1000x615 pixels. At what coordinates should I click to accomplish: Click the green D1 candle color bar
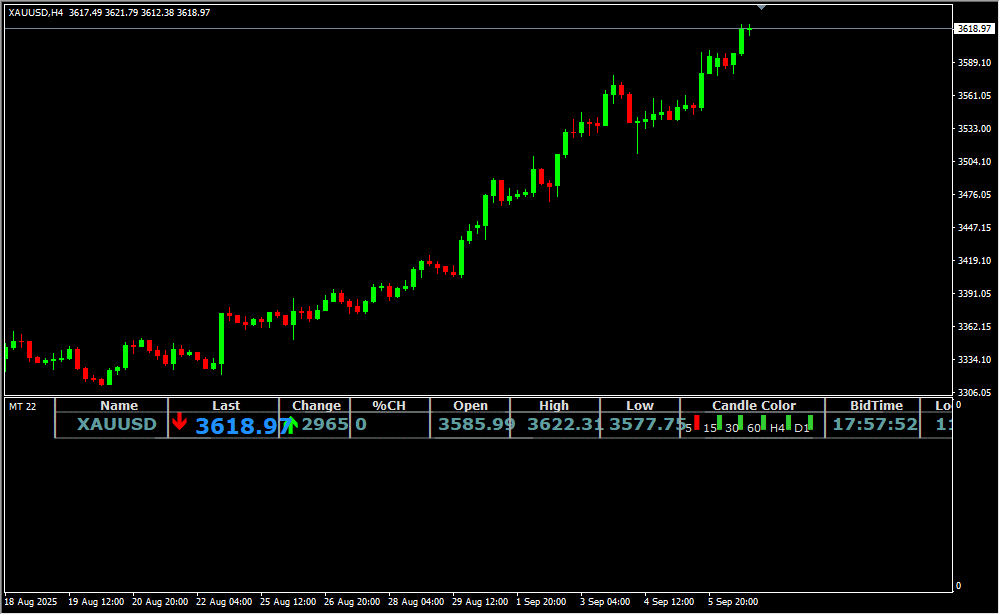tap(810, 423)
